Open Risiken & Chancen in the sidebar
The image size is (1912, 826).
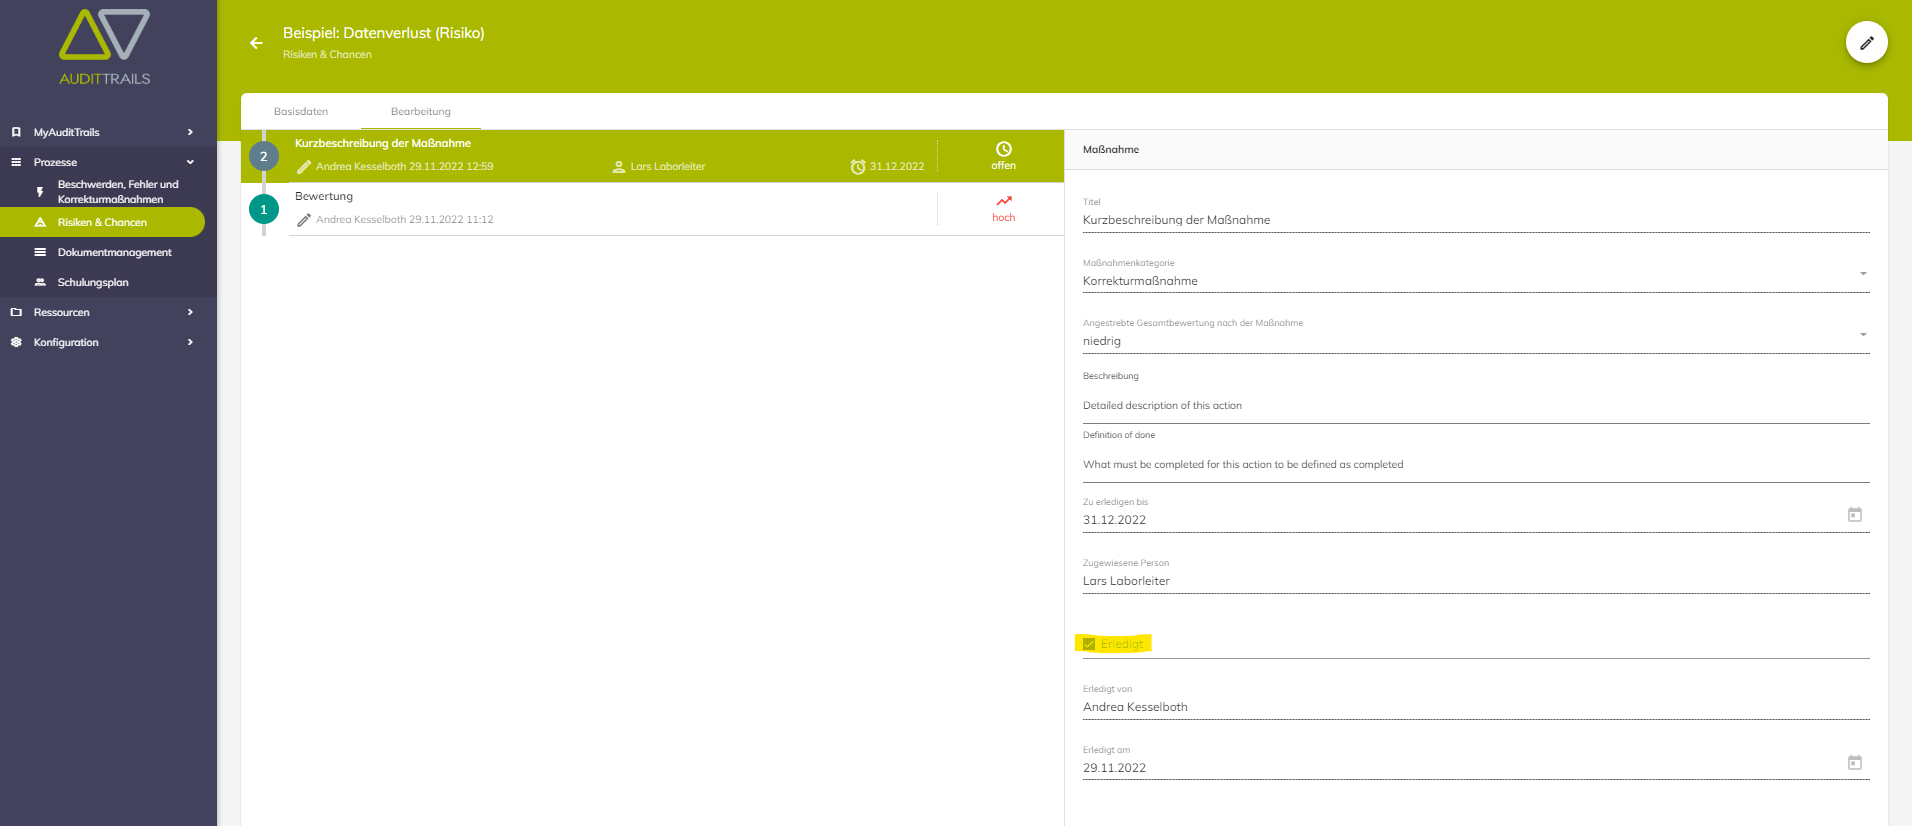(102, 222)
